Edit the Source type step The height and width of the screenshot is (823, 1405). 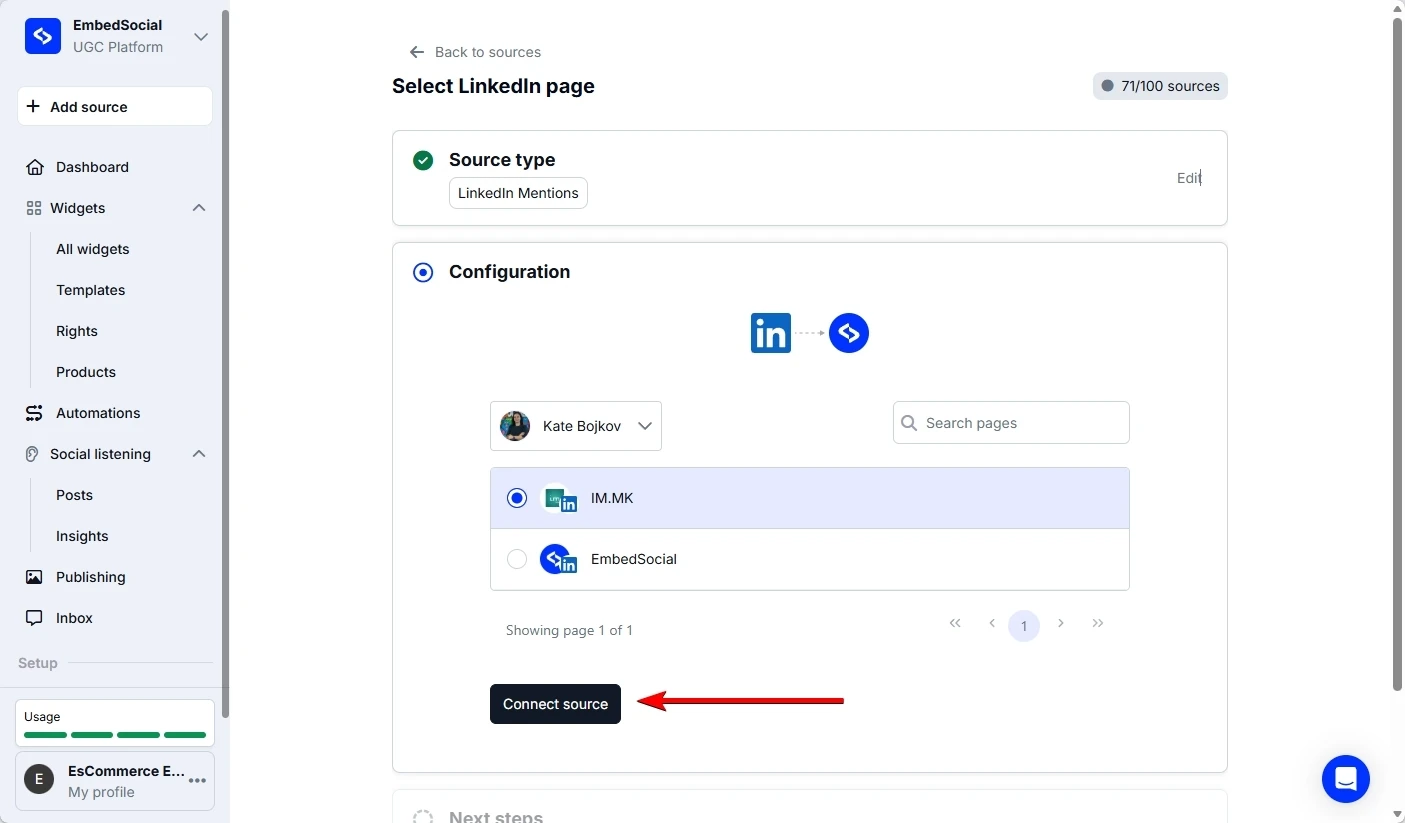coord(1189,178)
